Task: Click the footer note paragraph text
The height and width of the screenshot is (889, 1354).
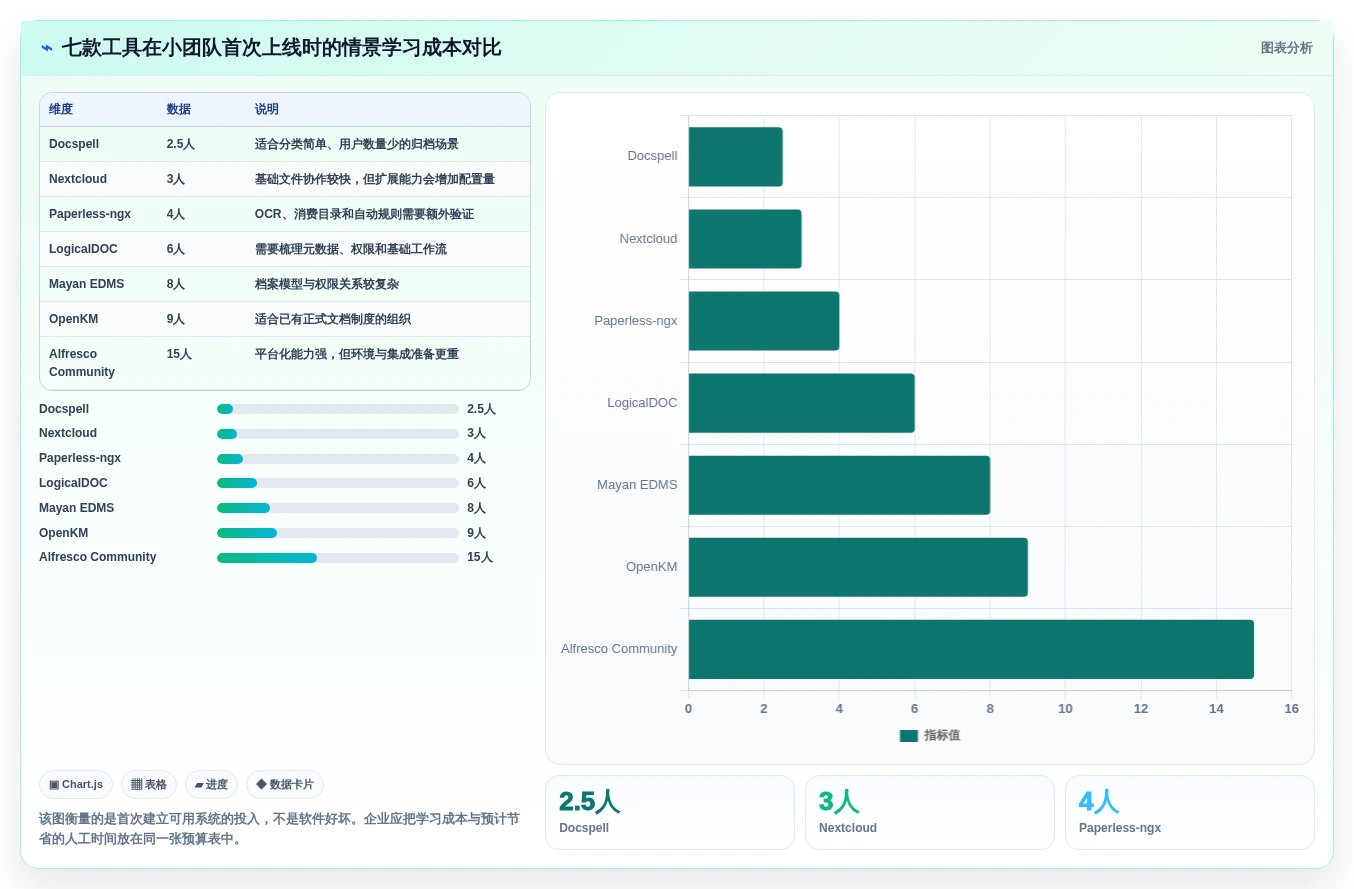Action: coord(279,828)
